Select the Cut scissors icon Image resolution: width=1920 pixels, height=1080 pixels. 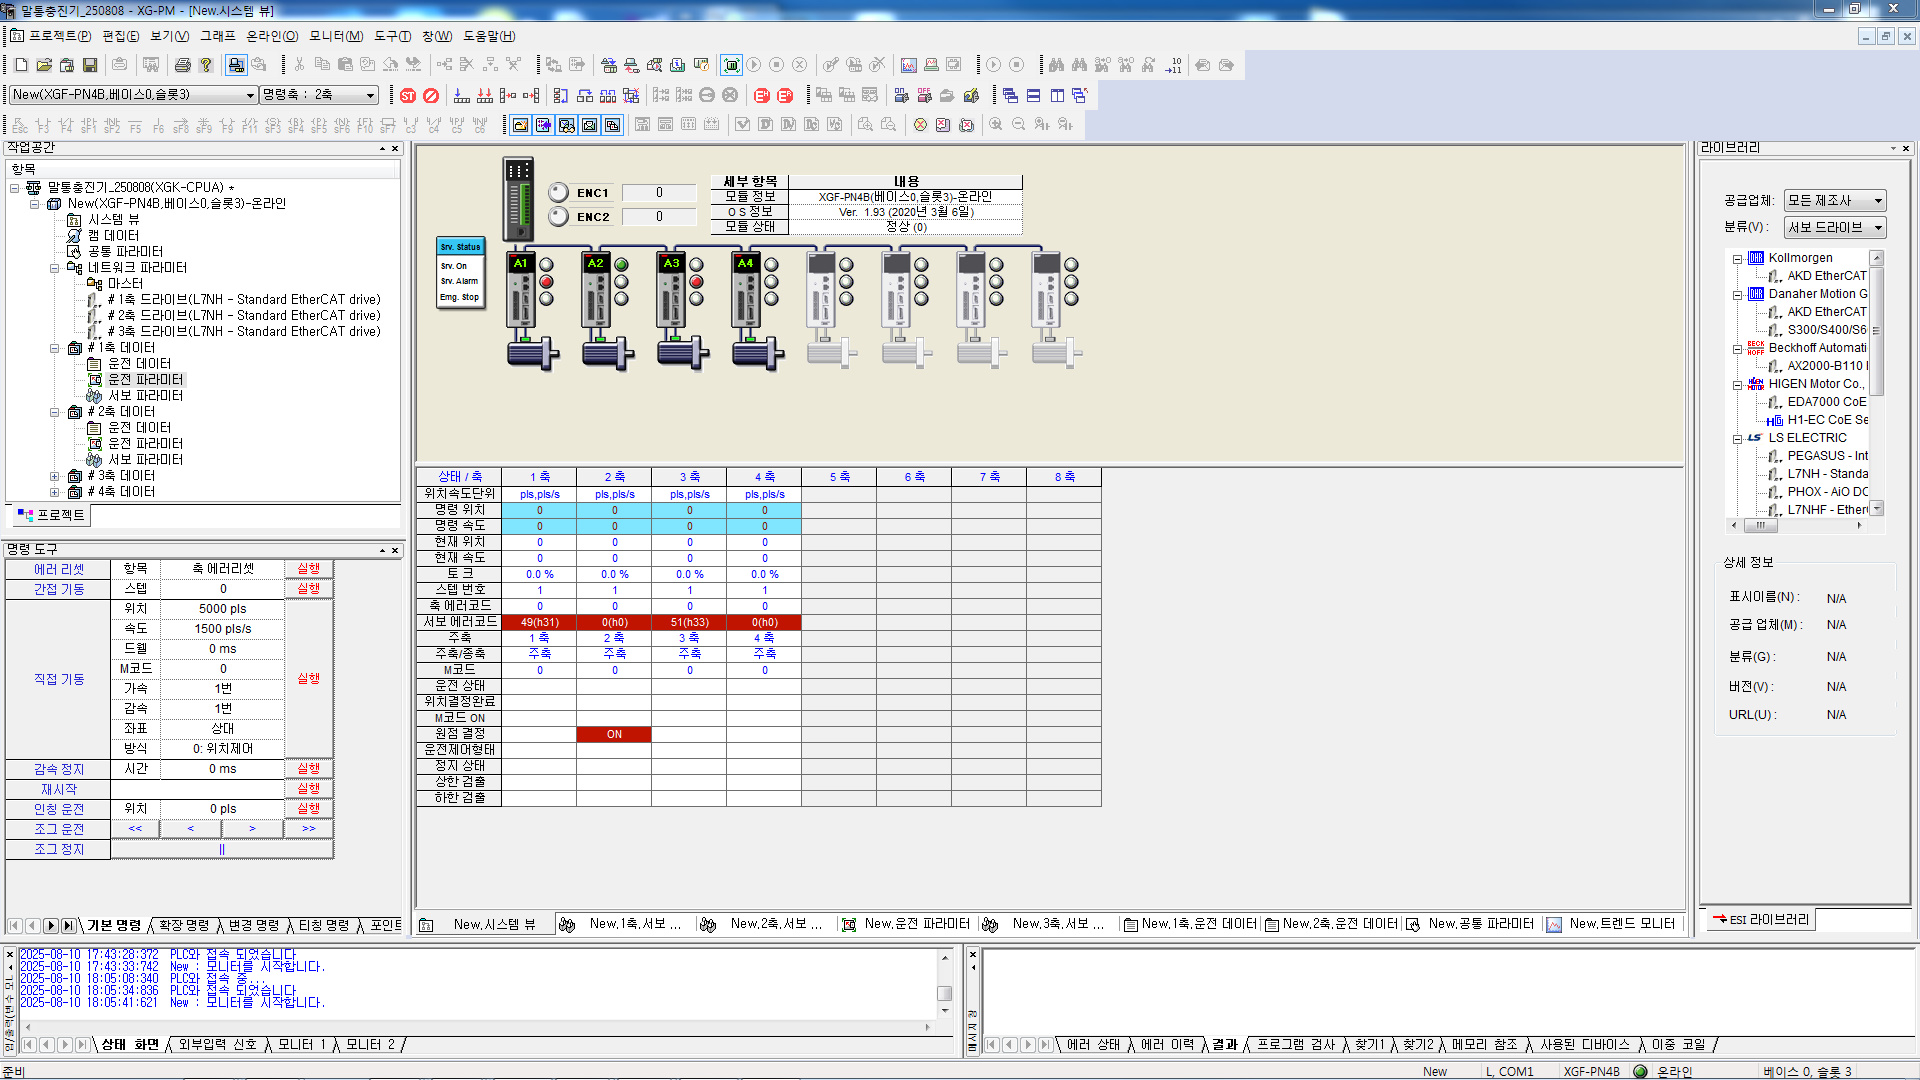point(299,65)
